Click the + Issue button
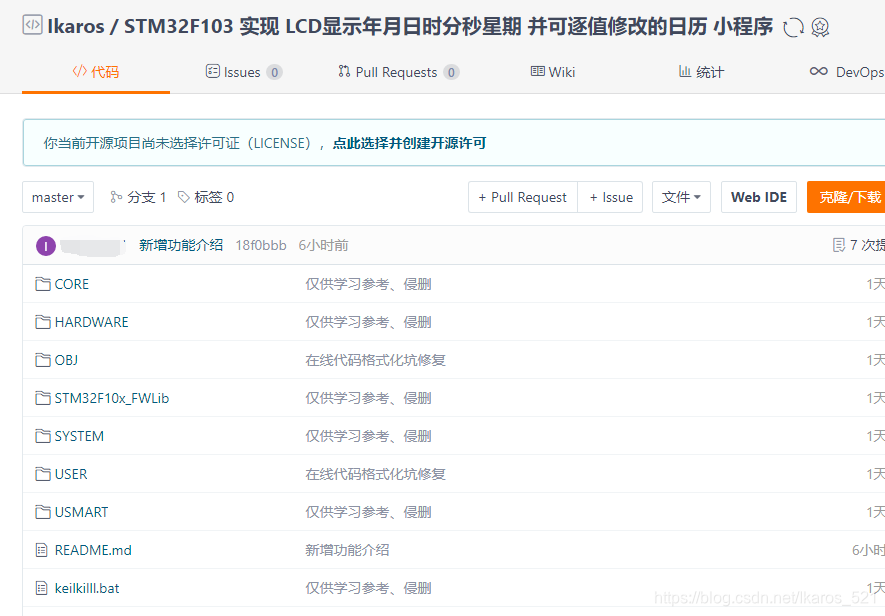Image resolution: width=885 pixels, height=616 pixels. (x=611, y=197)
